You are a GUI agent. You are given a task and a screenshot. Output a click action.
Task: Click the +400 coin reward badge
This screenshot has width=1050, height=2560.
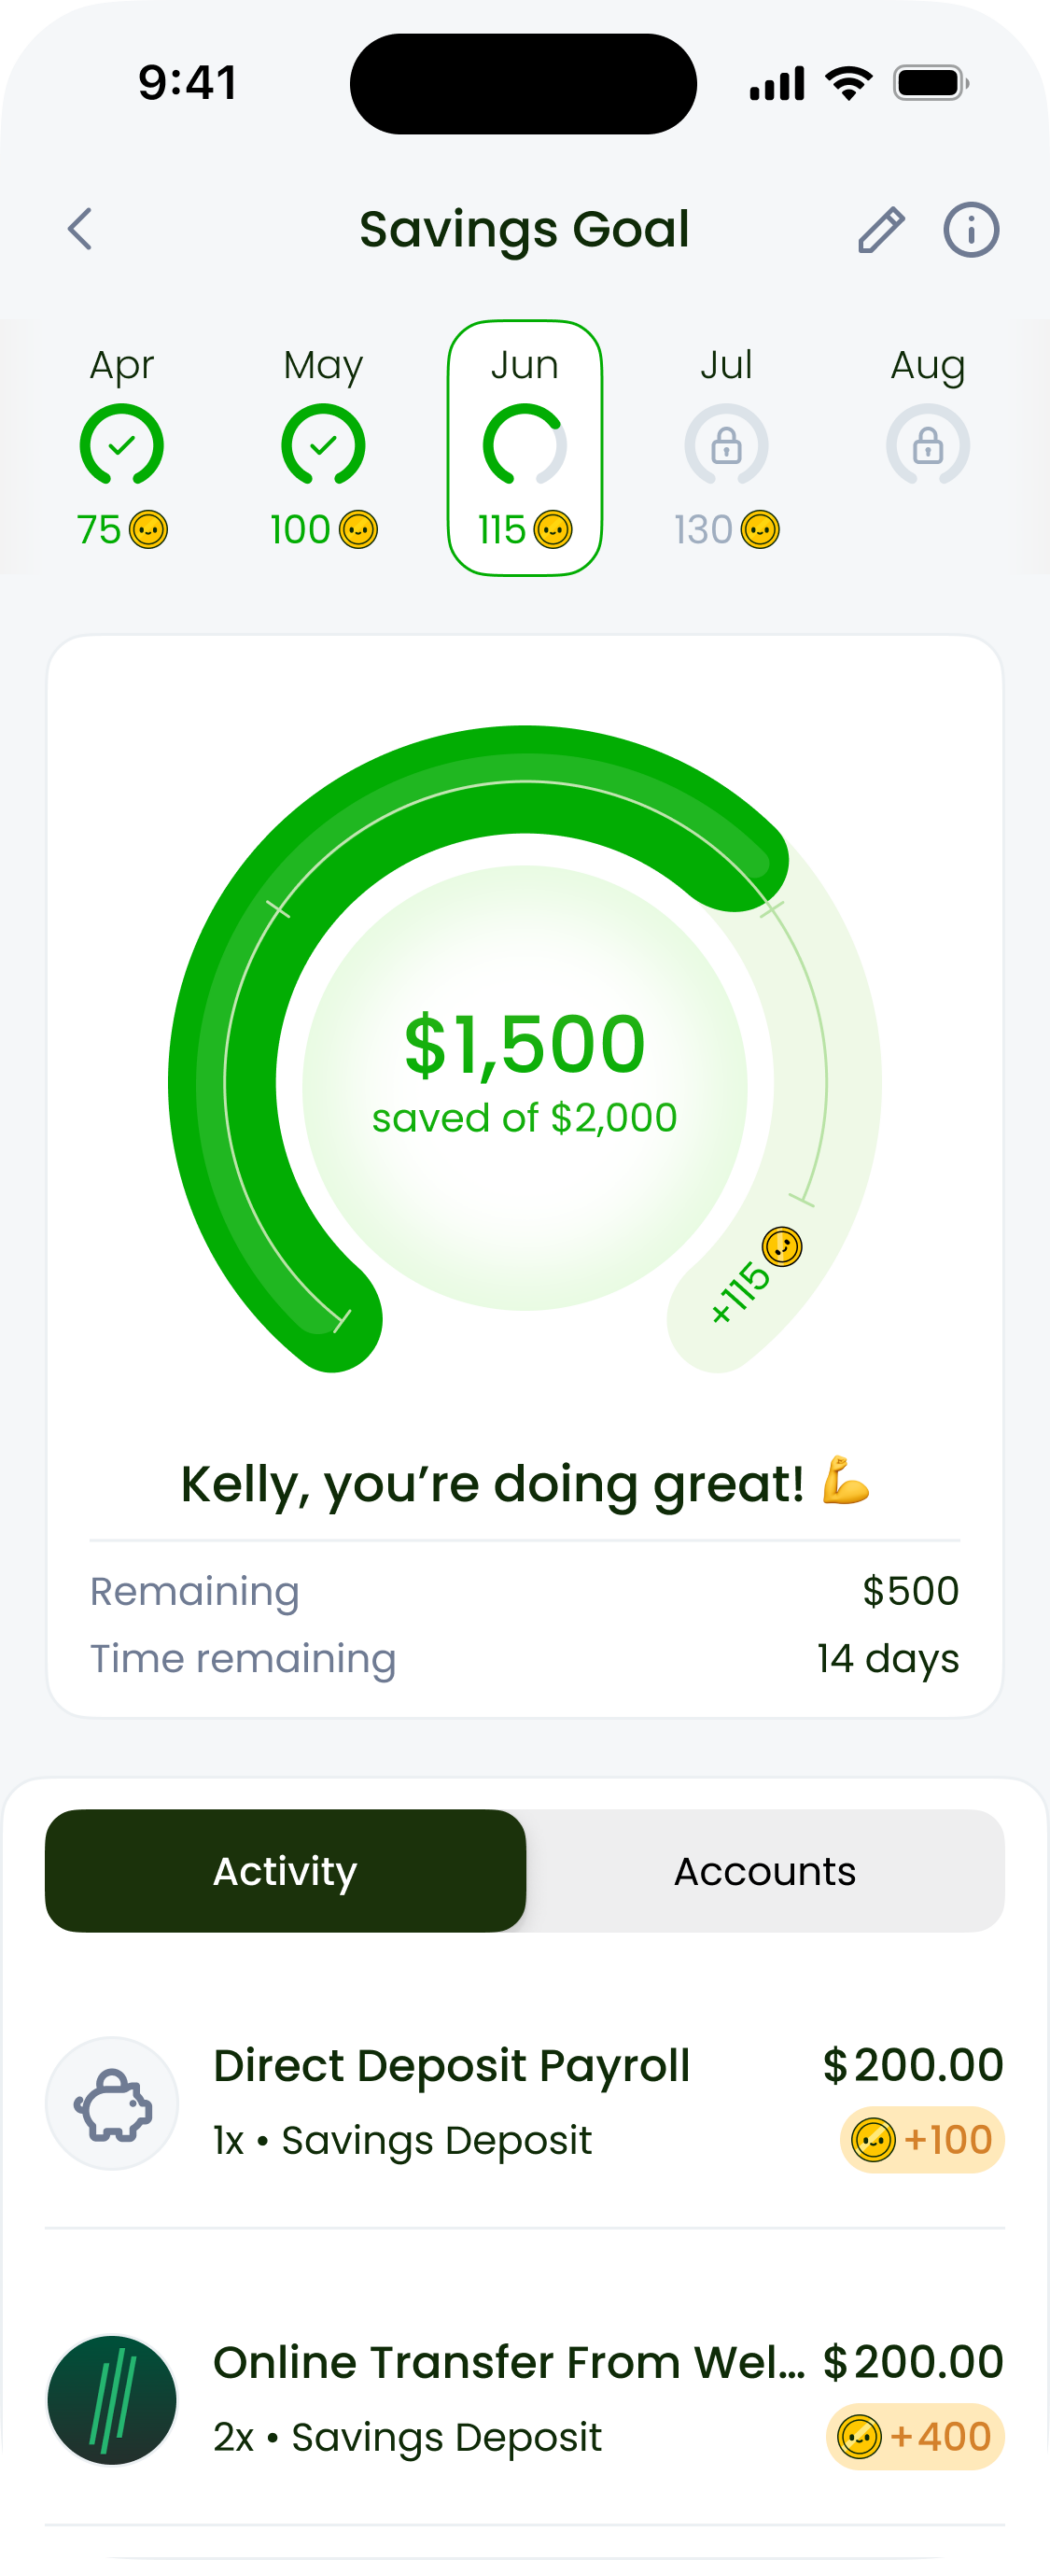point(915,2437)
